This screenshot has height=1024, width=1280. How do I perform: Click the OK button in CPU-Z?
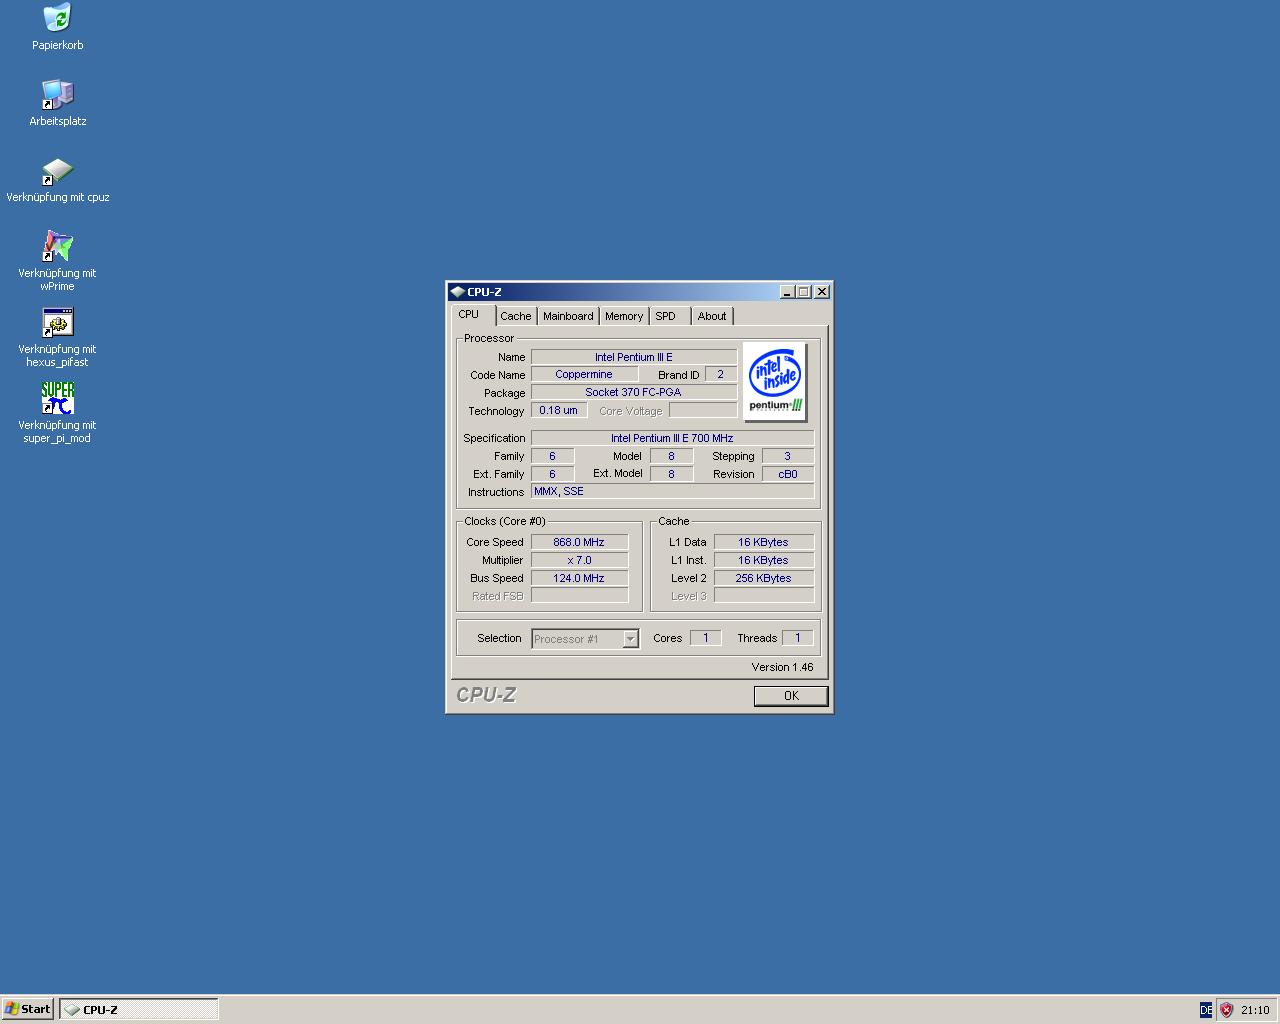(791, 696)
